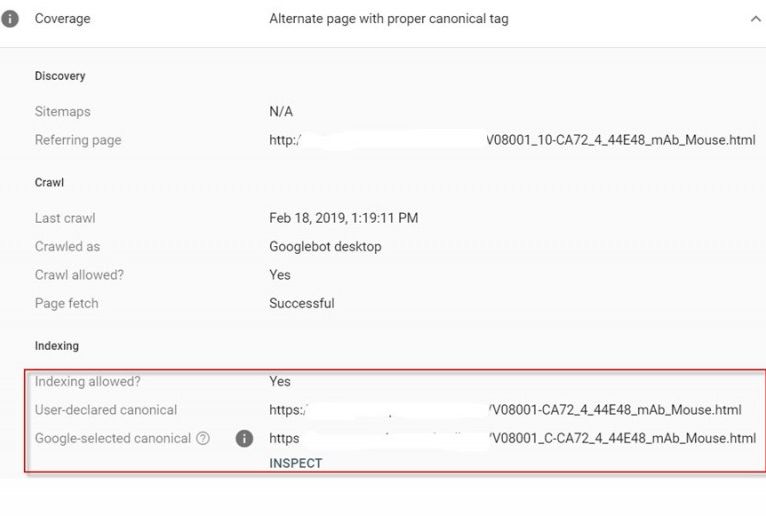The width and height of the screenshot is (766, 516).
Task: Click the Indexing section heading
Action: (56, 346)
